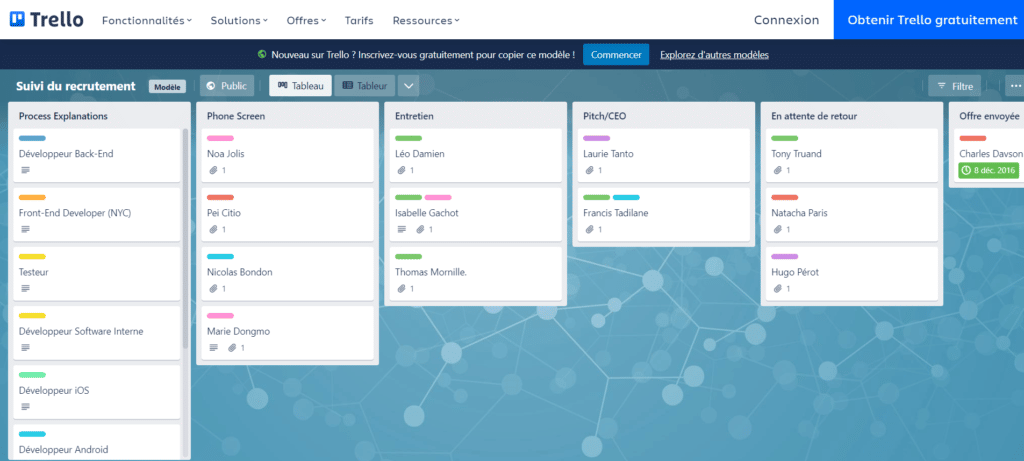The height and width of the screenshot is (461, 1024).
Task: Click the Commencer button
Action: click(x=616, y=54)
